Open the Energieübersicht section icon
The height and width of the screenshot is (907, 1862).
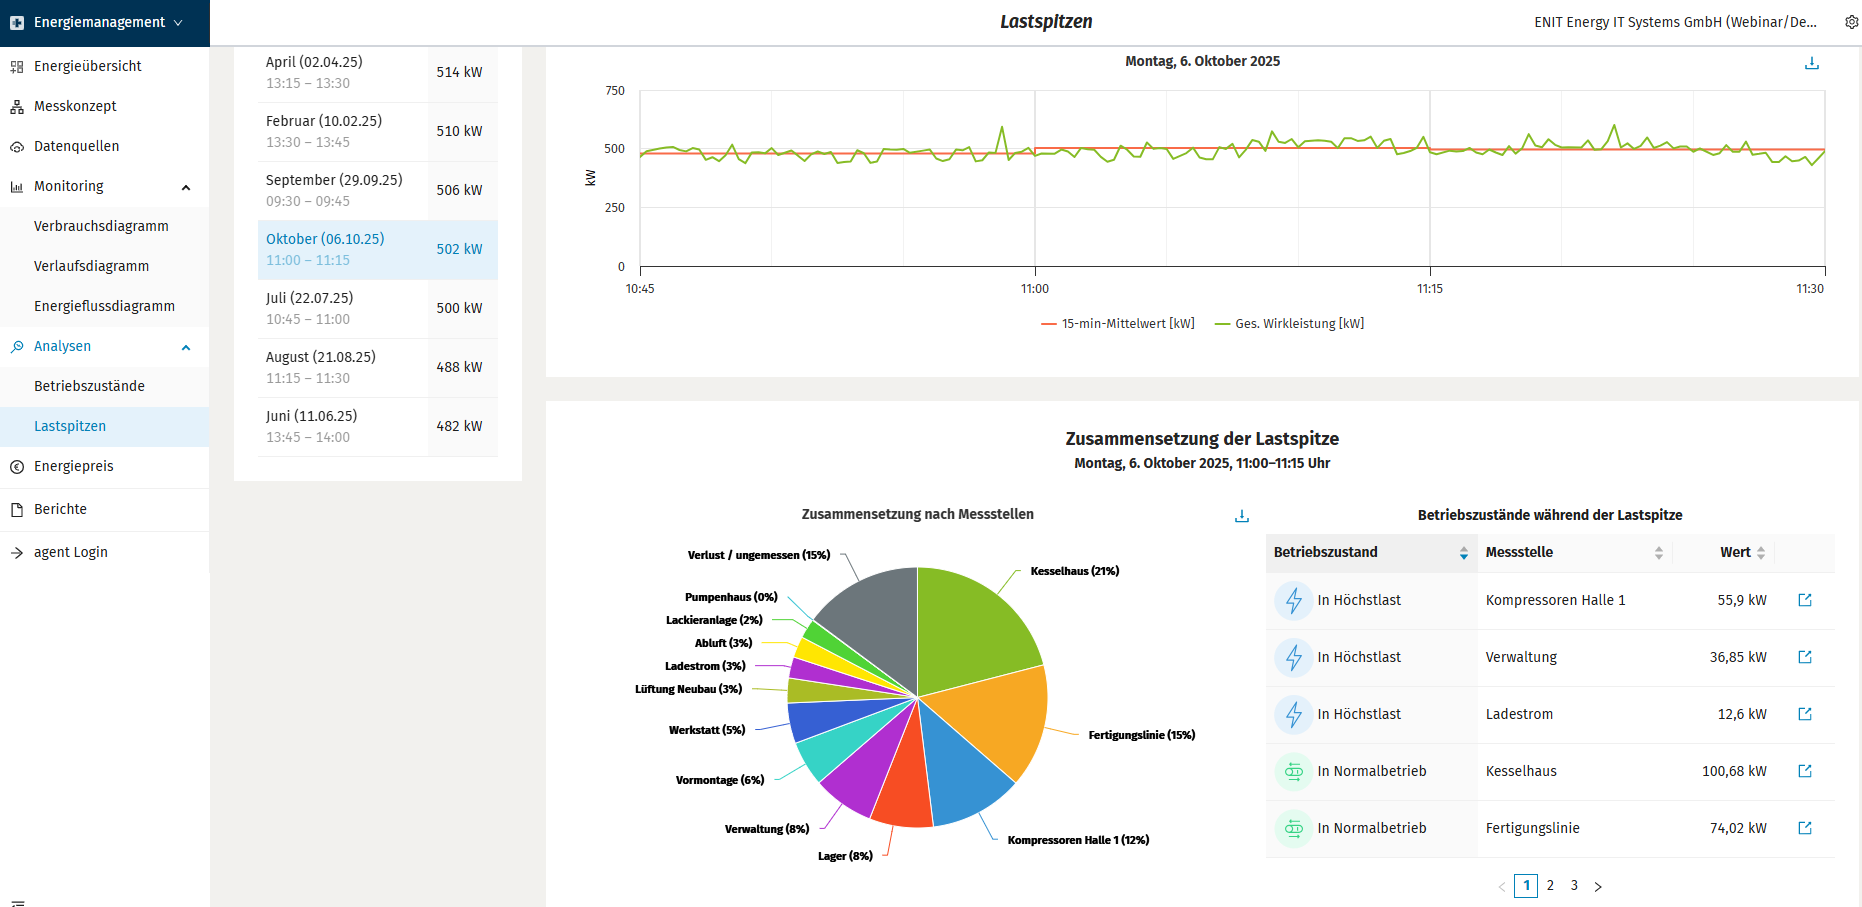(x=16, y=66)
